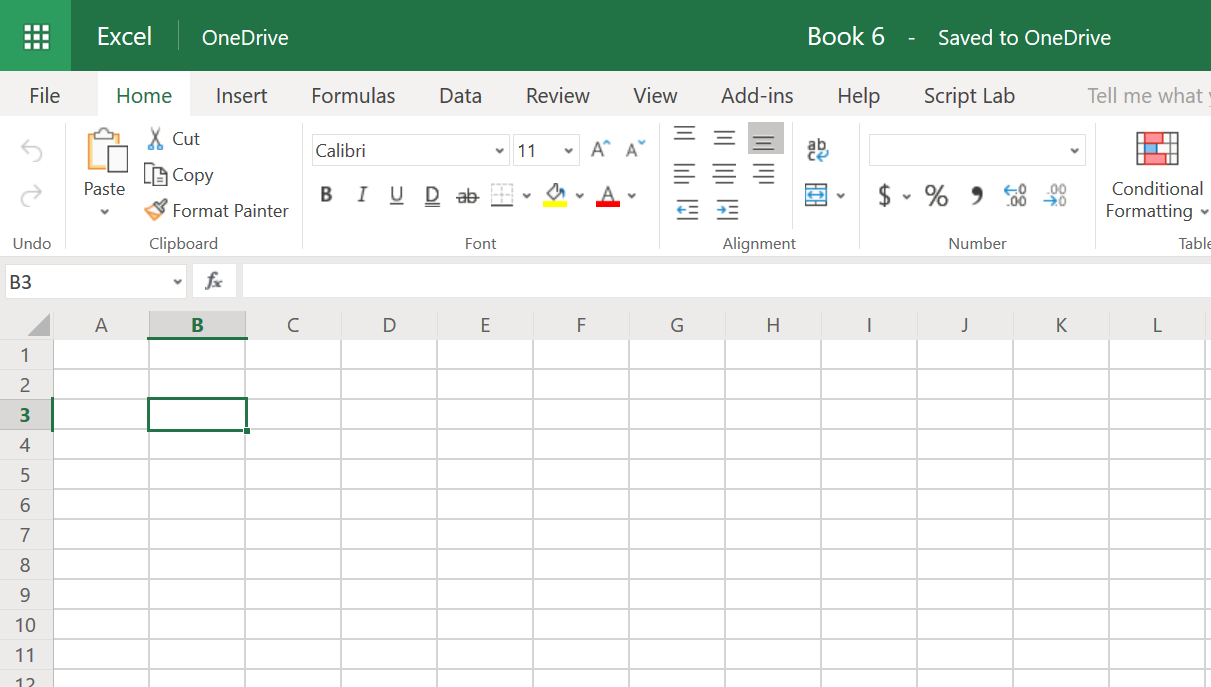Toggle strikethrough formatting

pyautogui.click(x=467, y=196)
